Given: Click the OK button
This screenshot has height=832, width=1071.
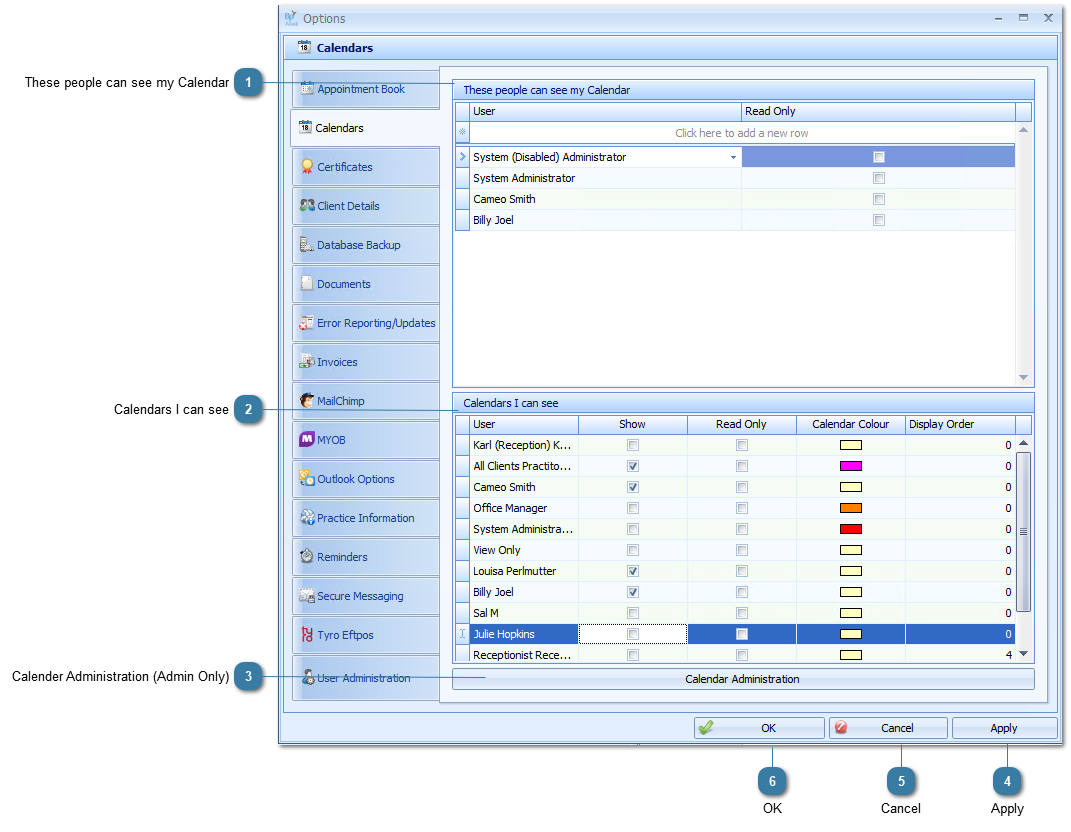Looking at the screenshot, I should [759, 728].
